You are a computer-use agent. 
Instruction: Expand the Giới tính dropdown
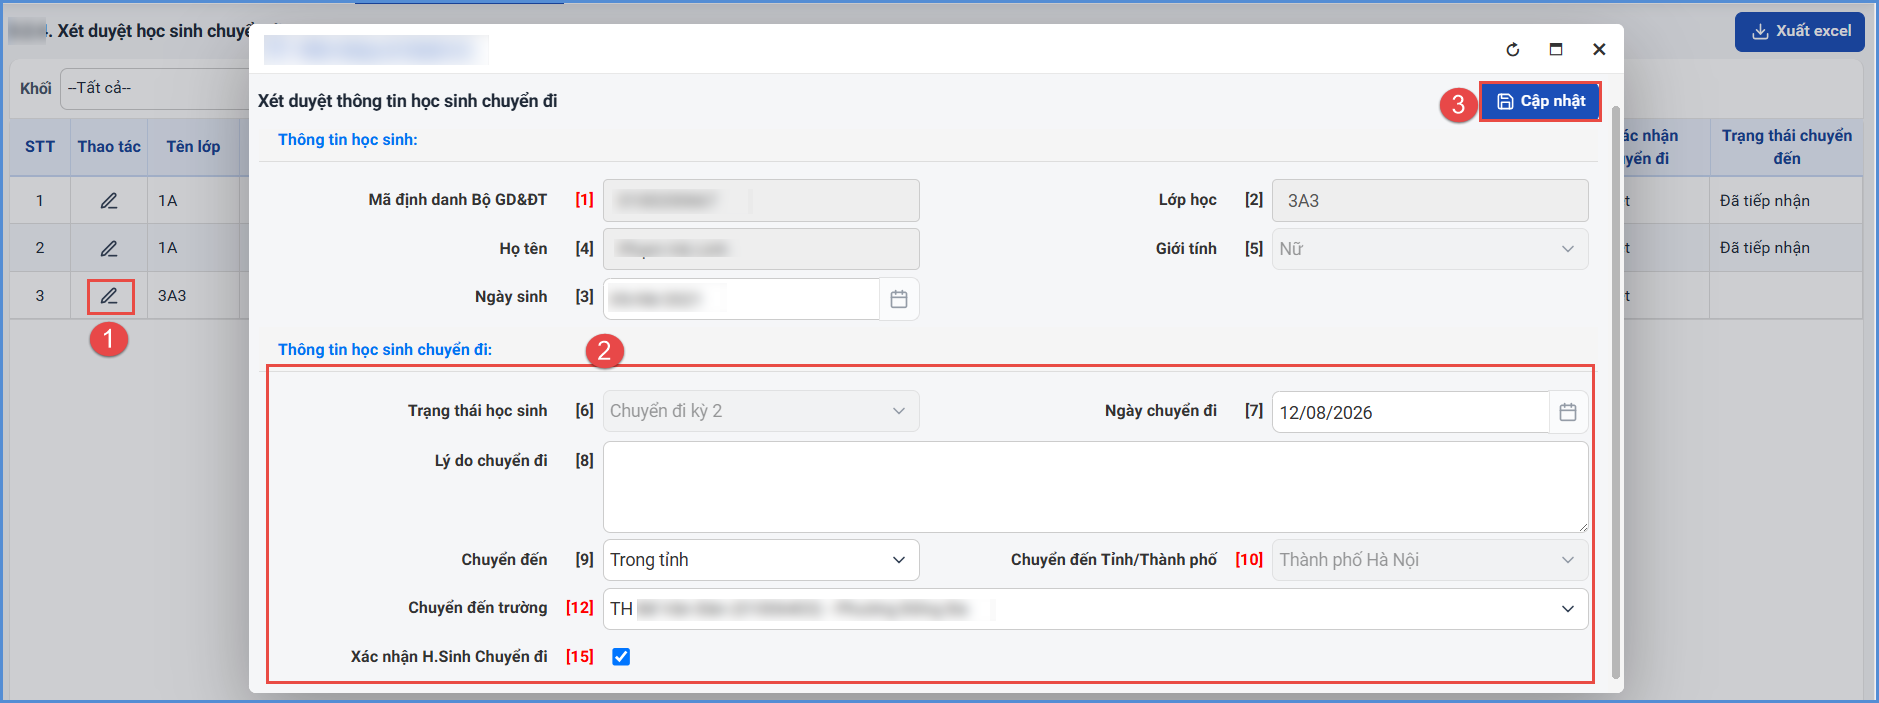click(x=1430, y=249)
